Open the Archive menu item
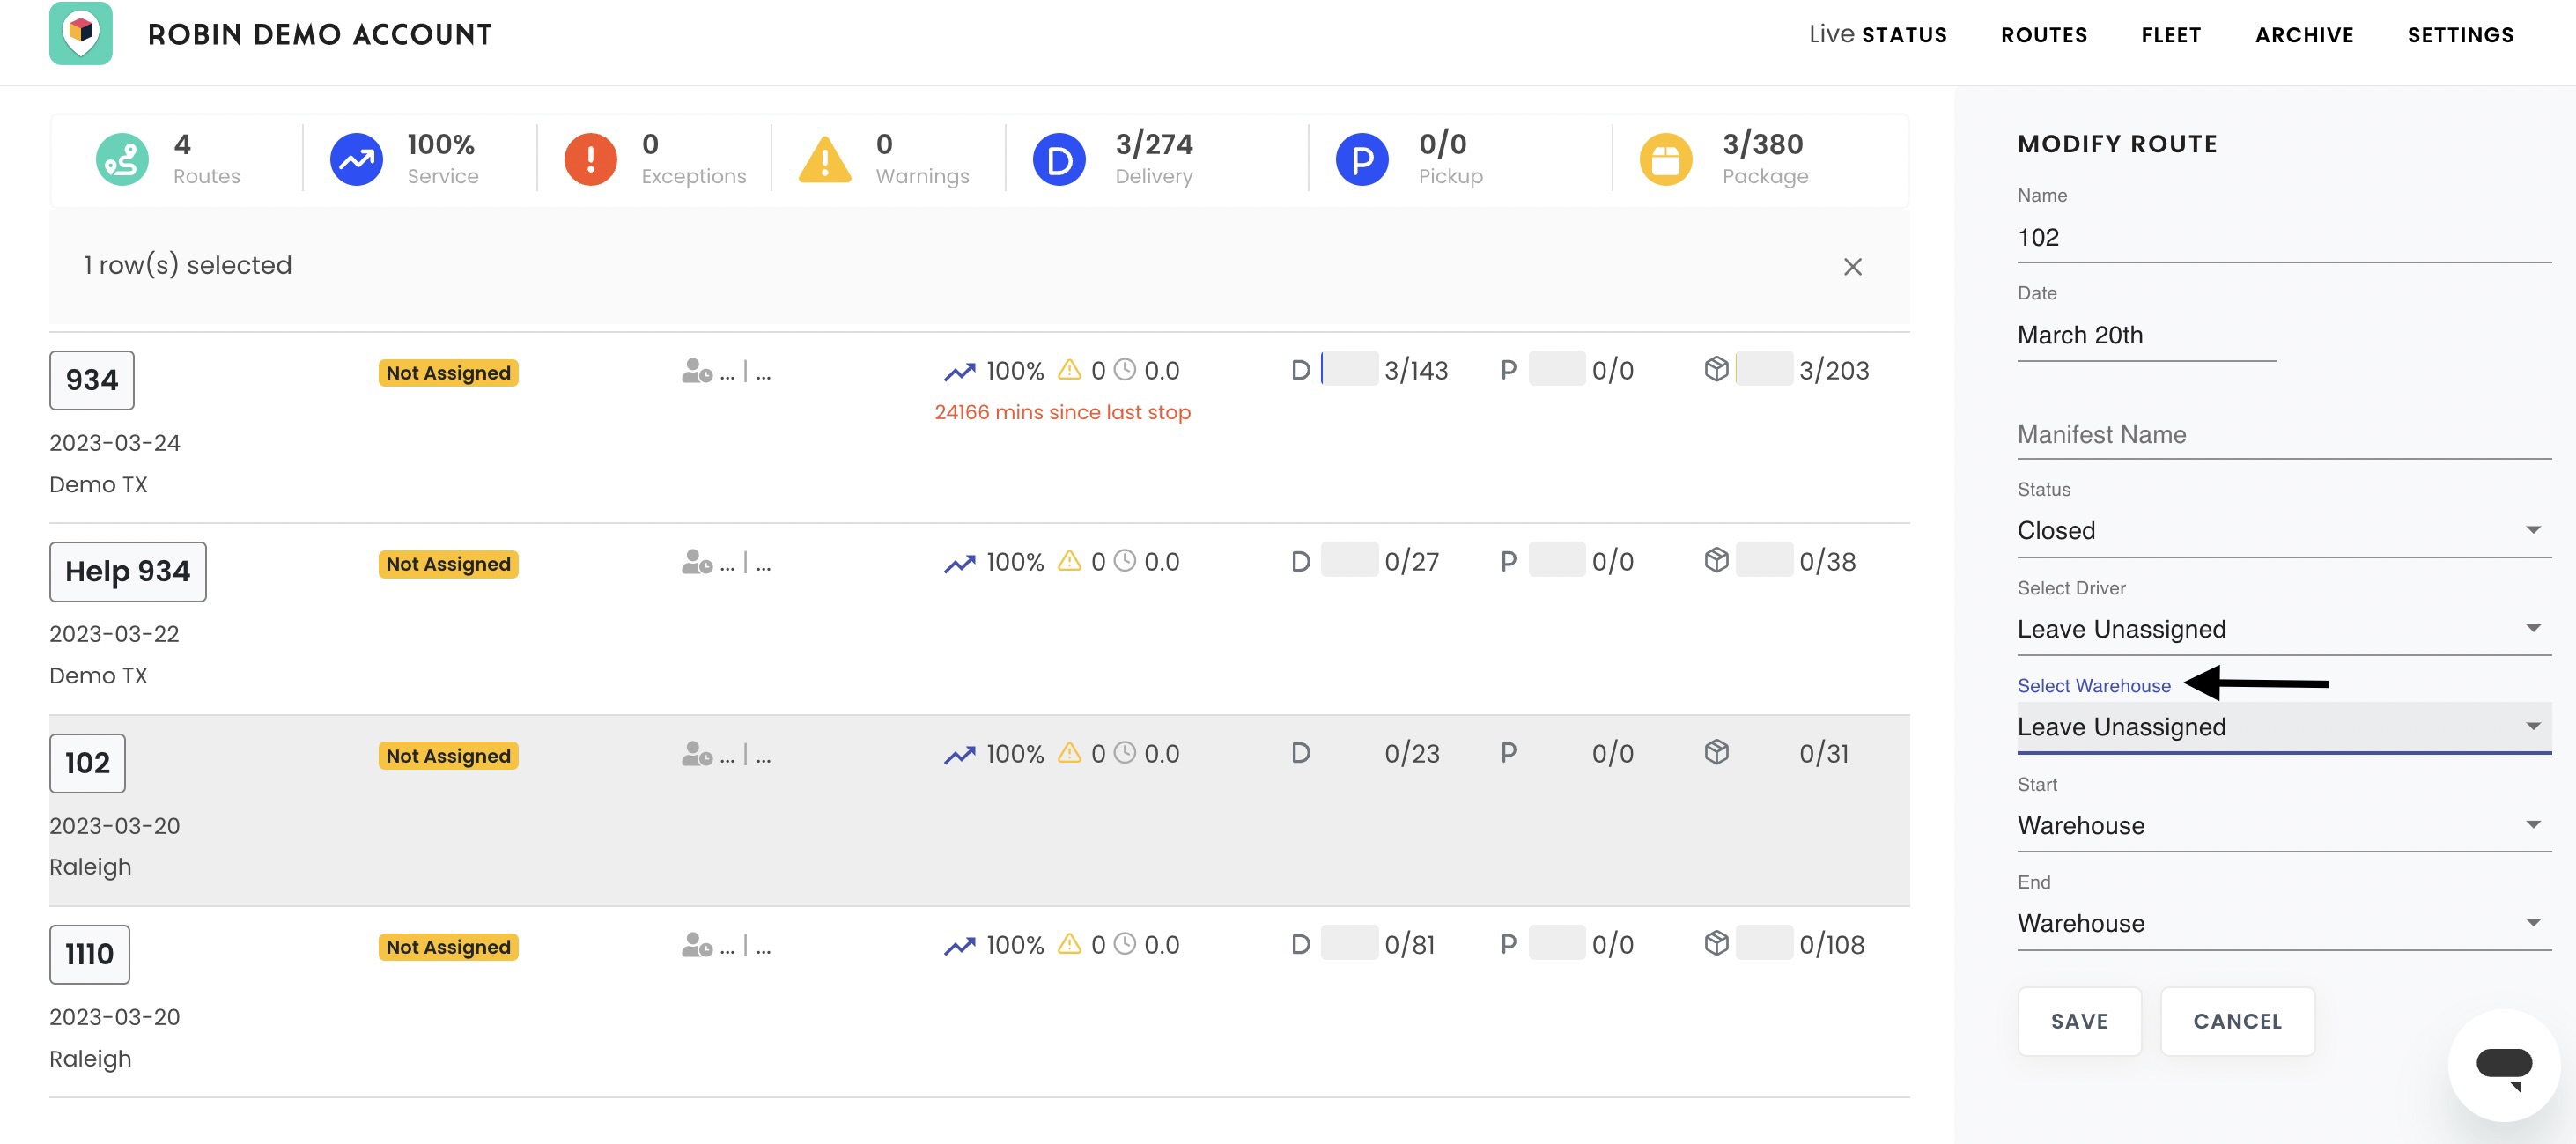The width and height of the screenshot is (2576, 1144). tap(2304, 35)
